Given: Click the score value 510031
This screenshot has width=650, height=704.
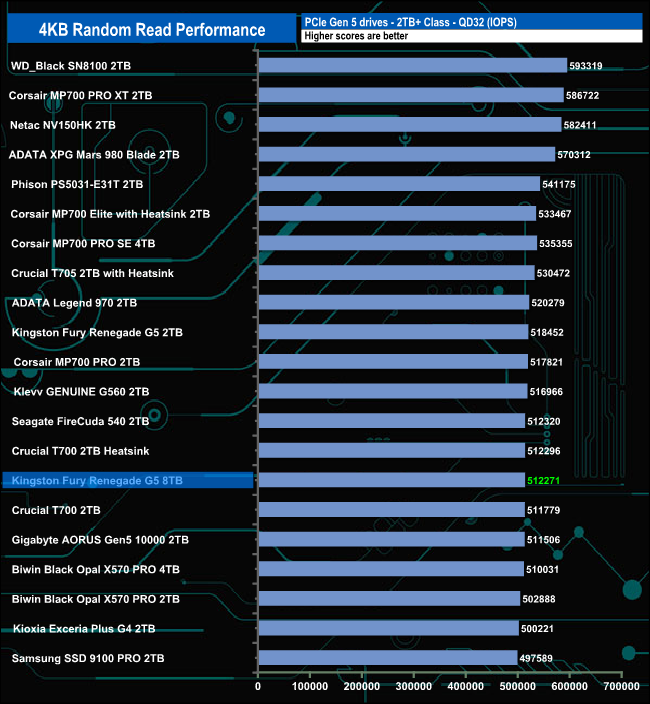Looking at the screenshot, I should [x=542, y=570].
